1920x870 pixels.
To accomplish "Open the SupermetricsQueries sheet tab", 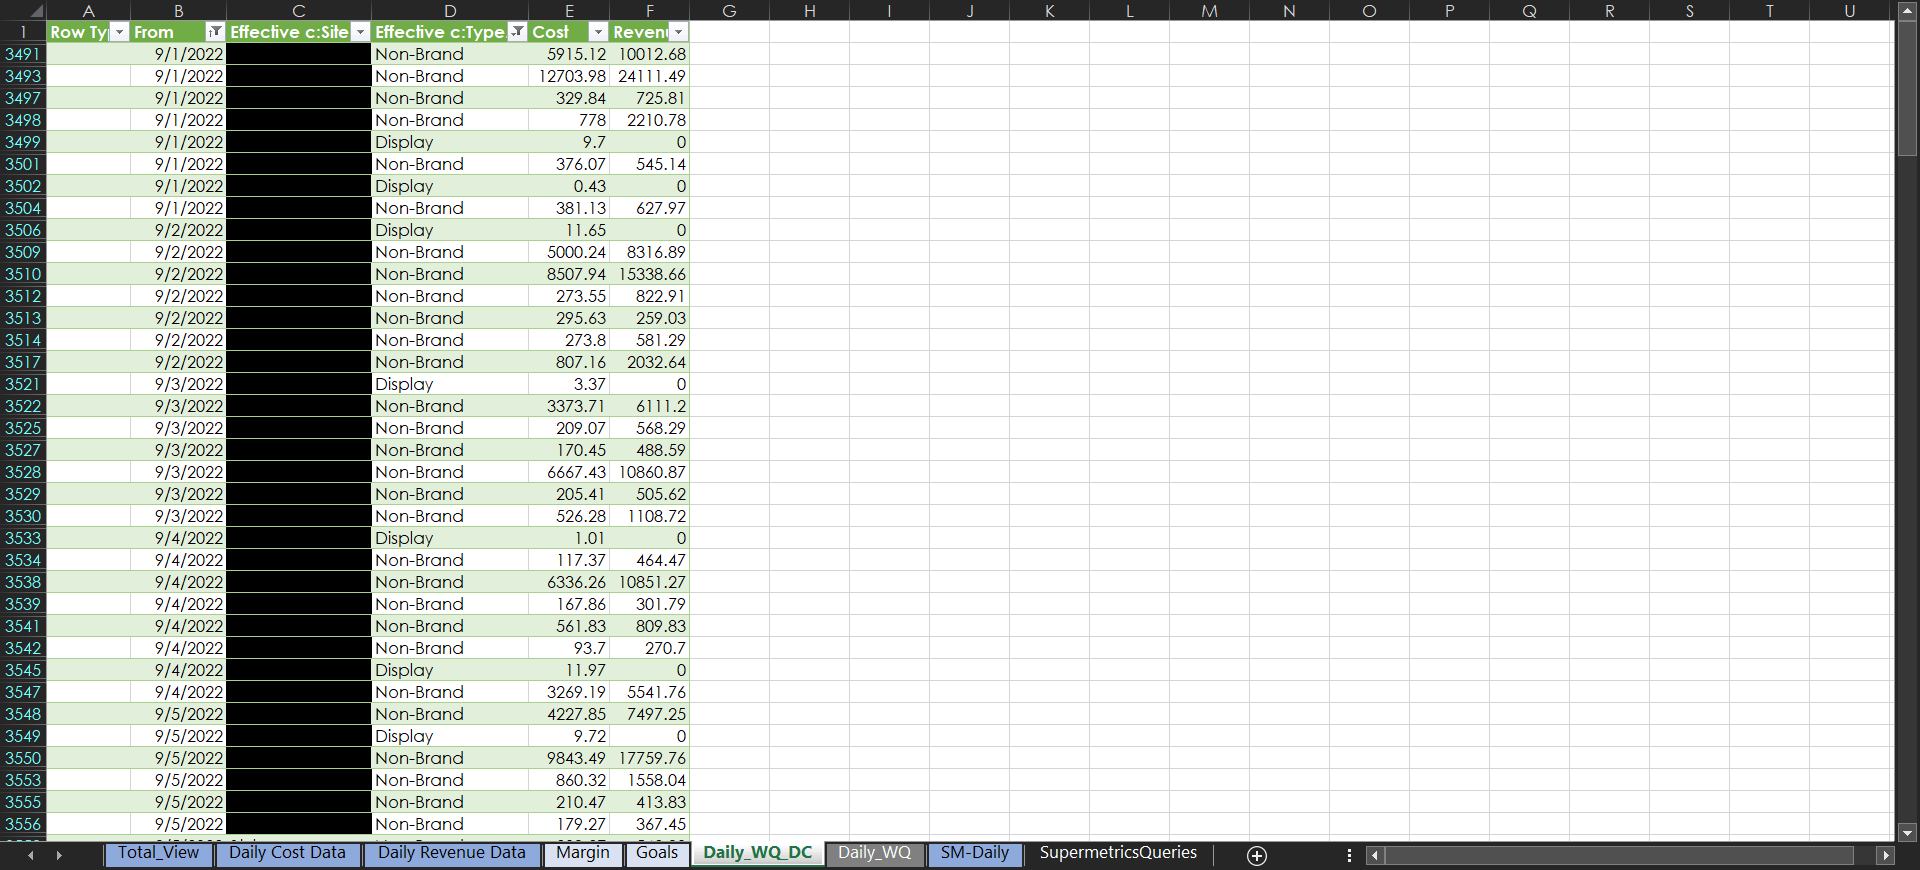I will [x=1118, y=853].
